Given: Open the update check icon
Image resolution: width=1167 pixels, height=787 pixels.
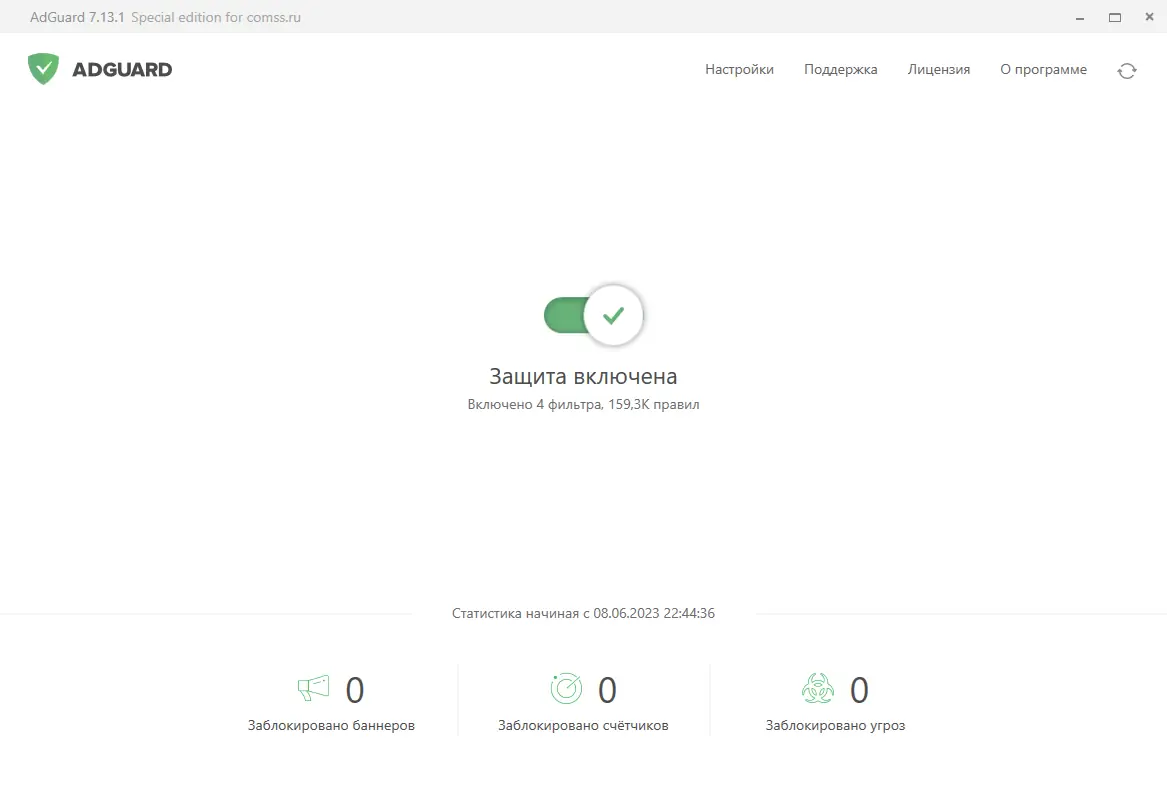Looking at the screenshot, I should click(x=1127, y=70).
